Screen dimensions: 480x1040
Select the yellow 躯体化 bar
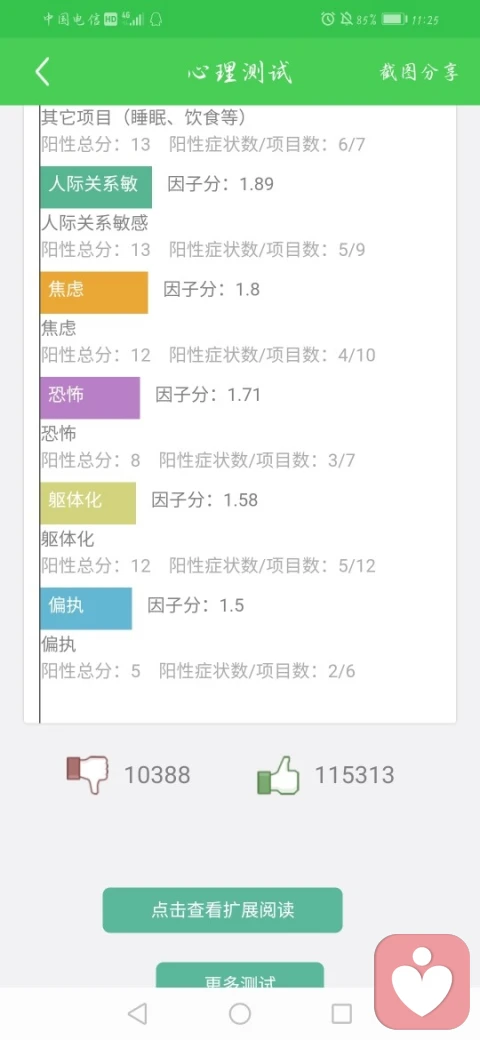88,503
